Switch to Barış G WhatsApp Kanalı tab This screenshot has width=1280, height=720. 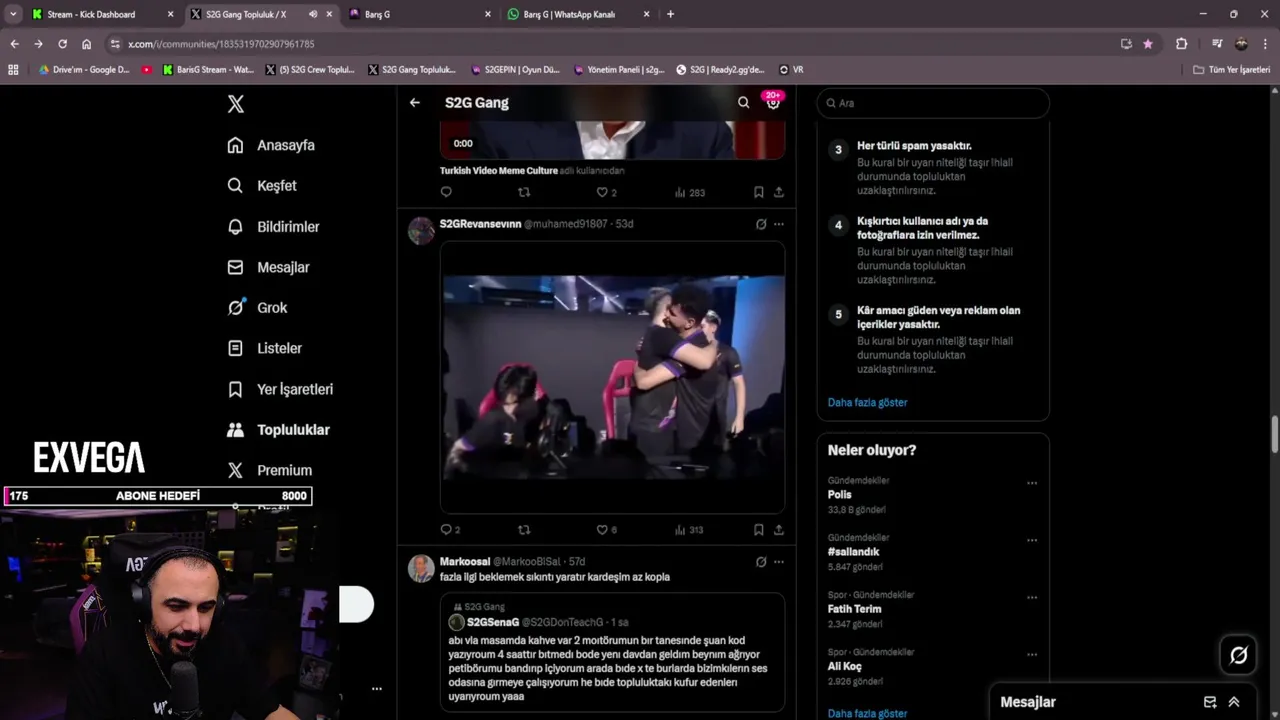coord(578,14)
